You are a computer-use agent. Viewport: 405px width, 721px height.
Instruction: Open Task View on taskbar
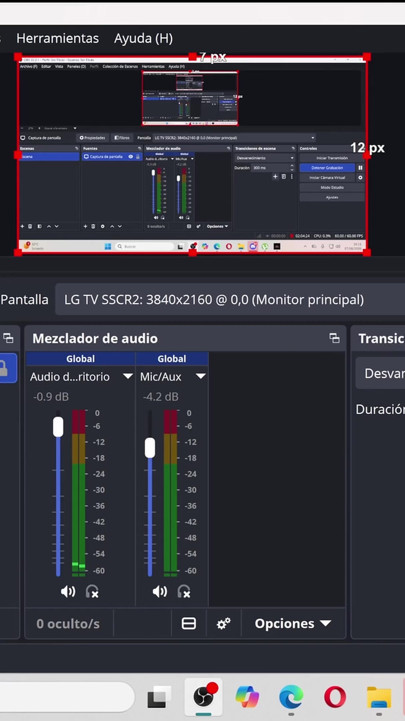(159, 698)
